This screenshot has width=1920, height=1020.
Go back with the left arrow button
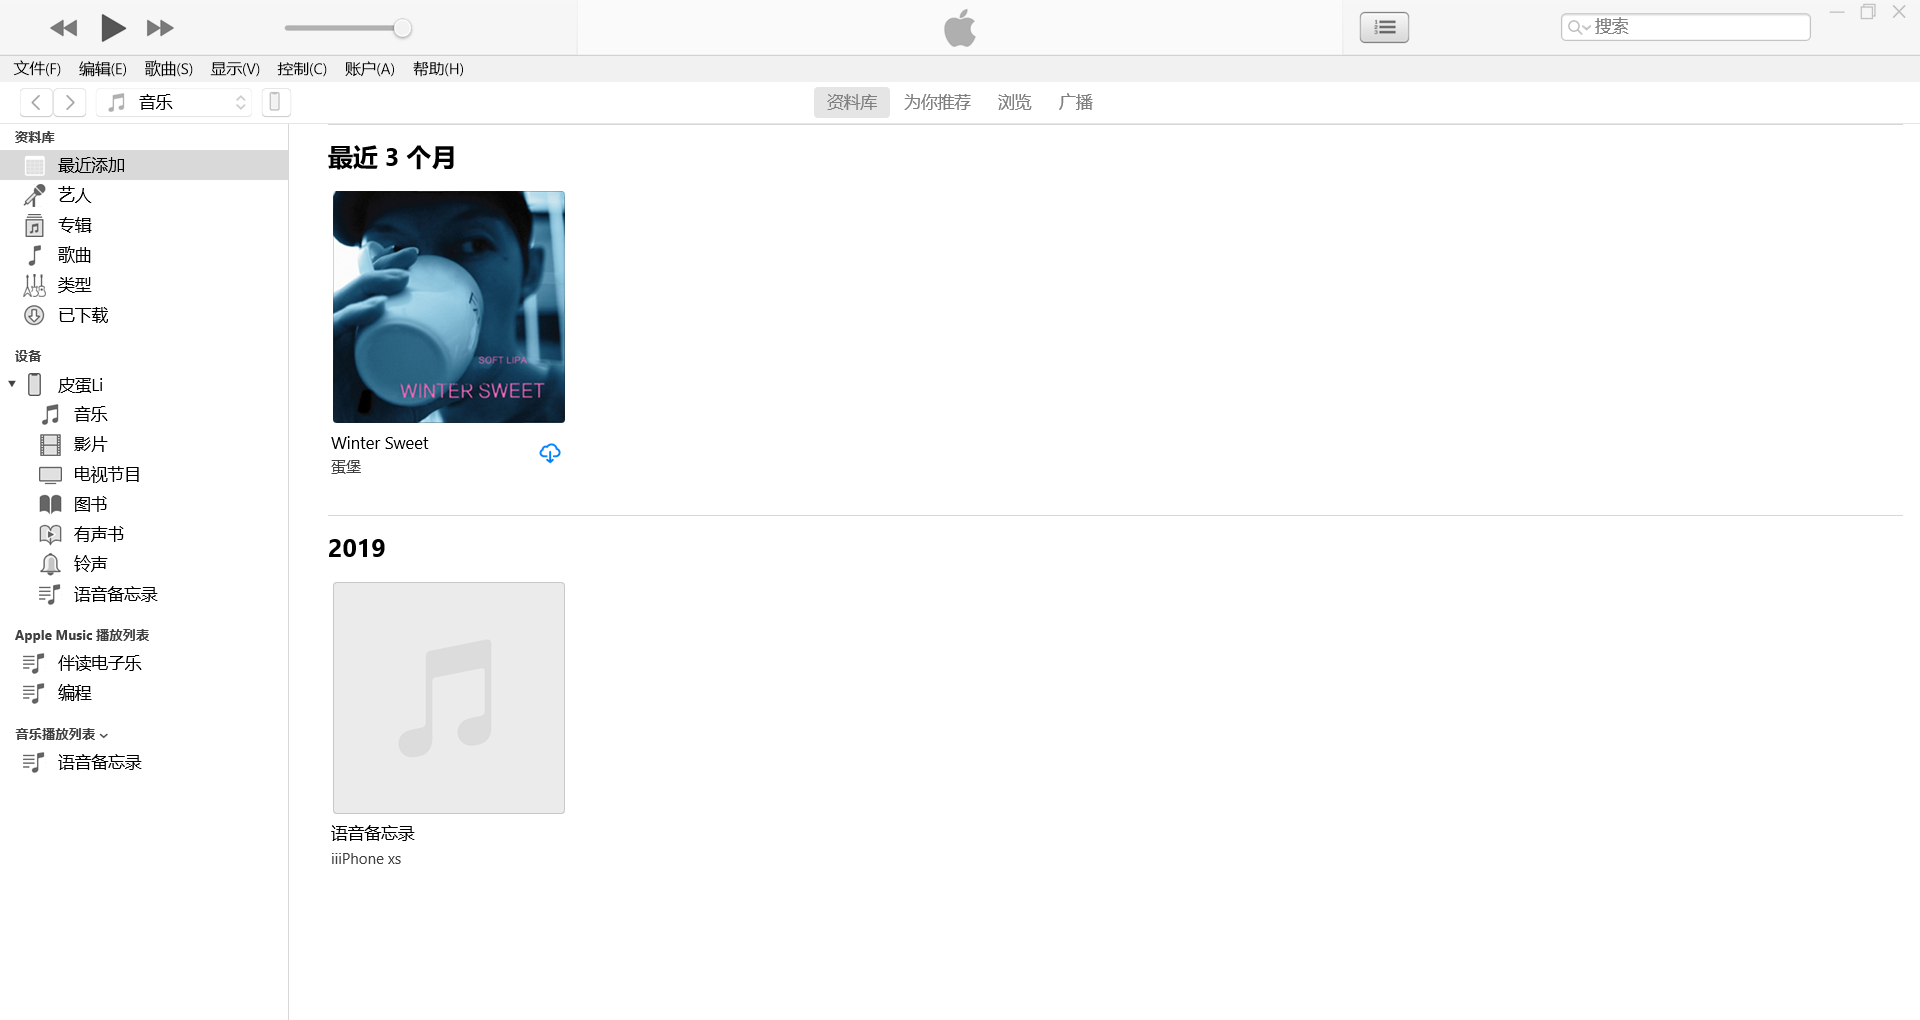[x=36, y=102]
